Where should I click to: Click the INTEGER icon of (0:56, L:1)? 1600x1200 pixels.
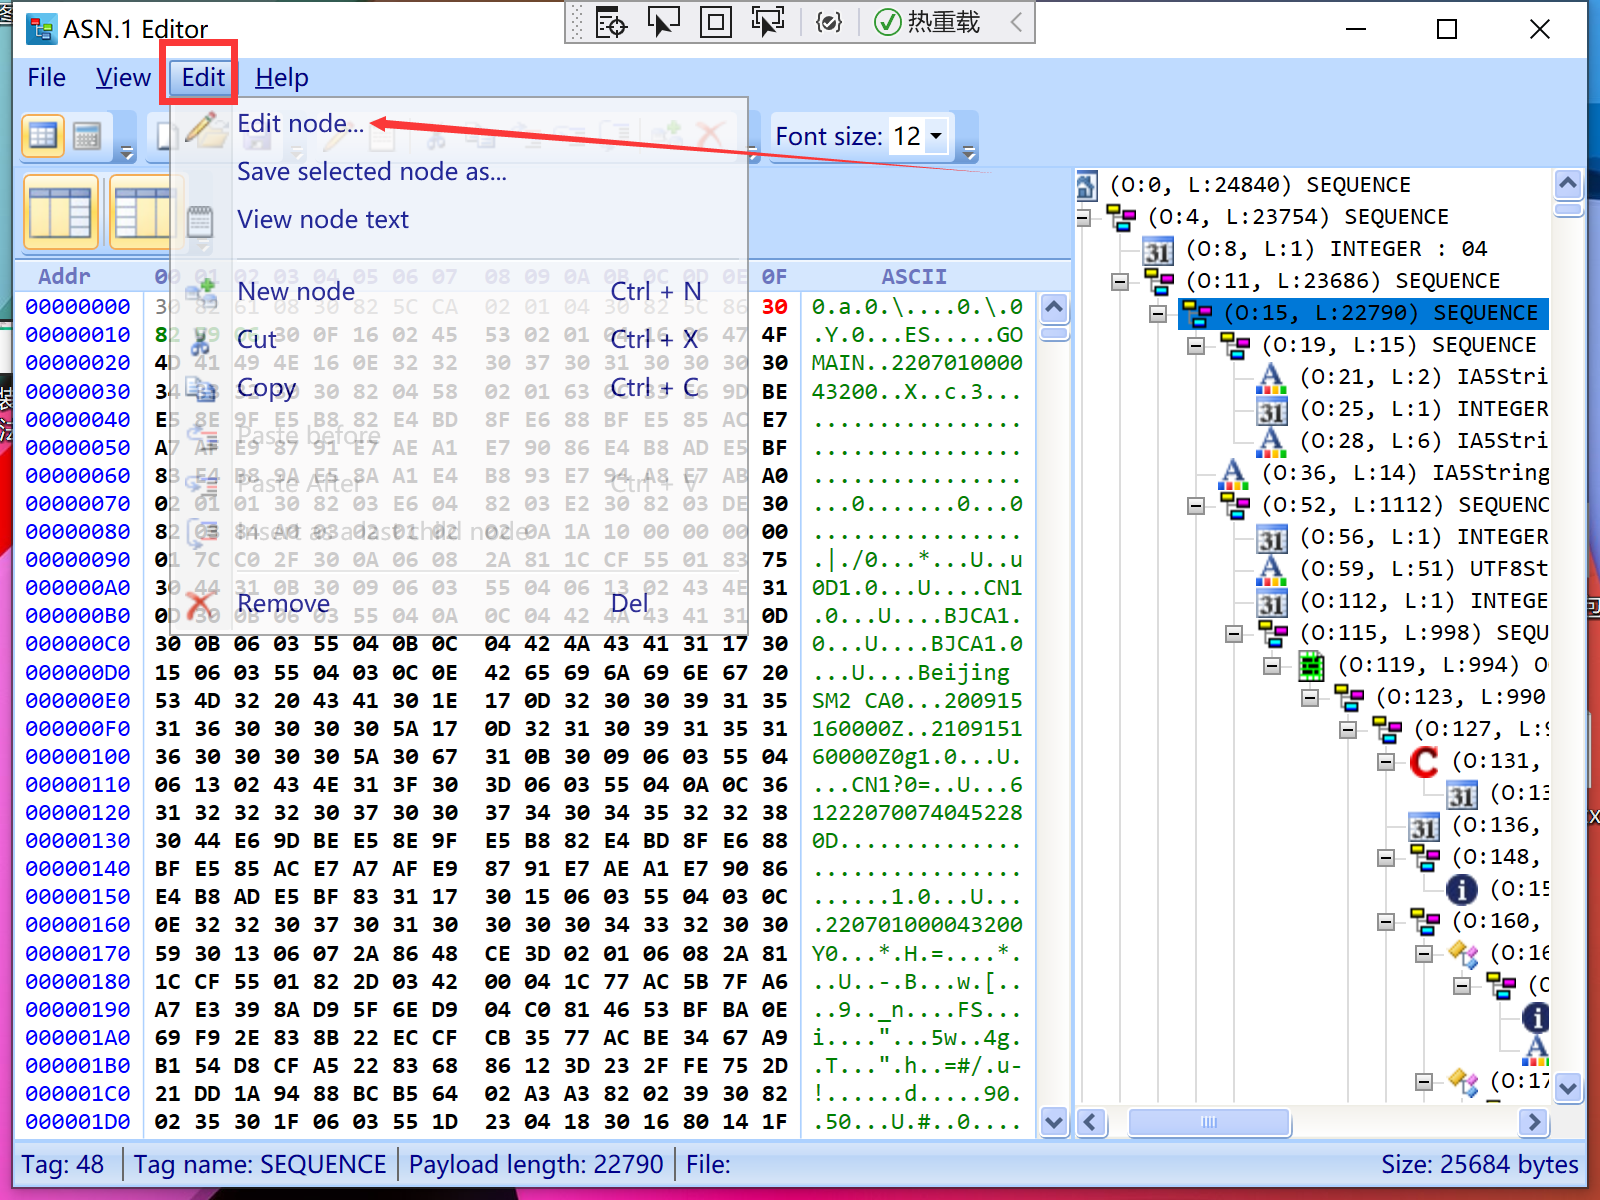tap(1271, 538)
